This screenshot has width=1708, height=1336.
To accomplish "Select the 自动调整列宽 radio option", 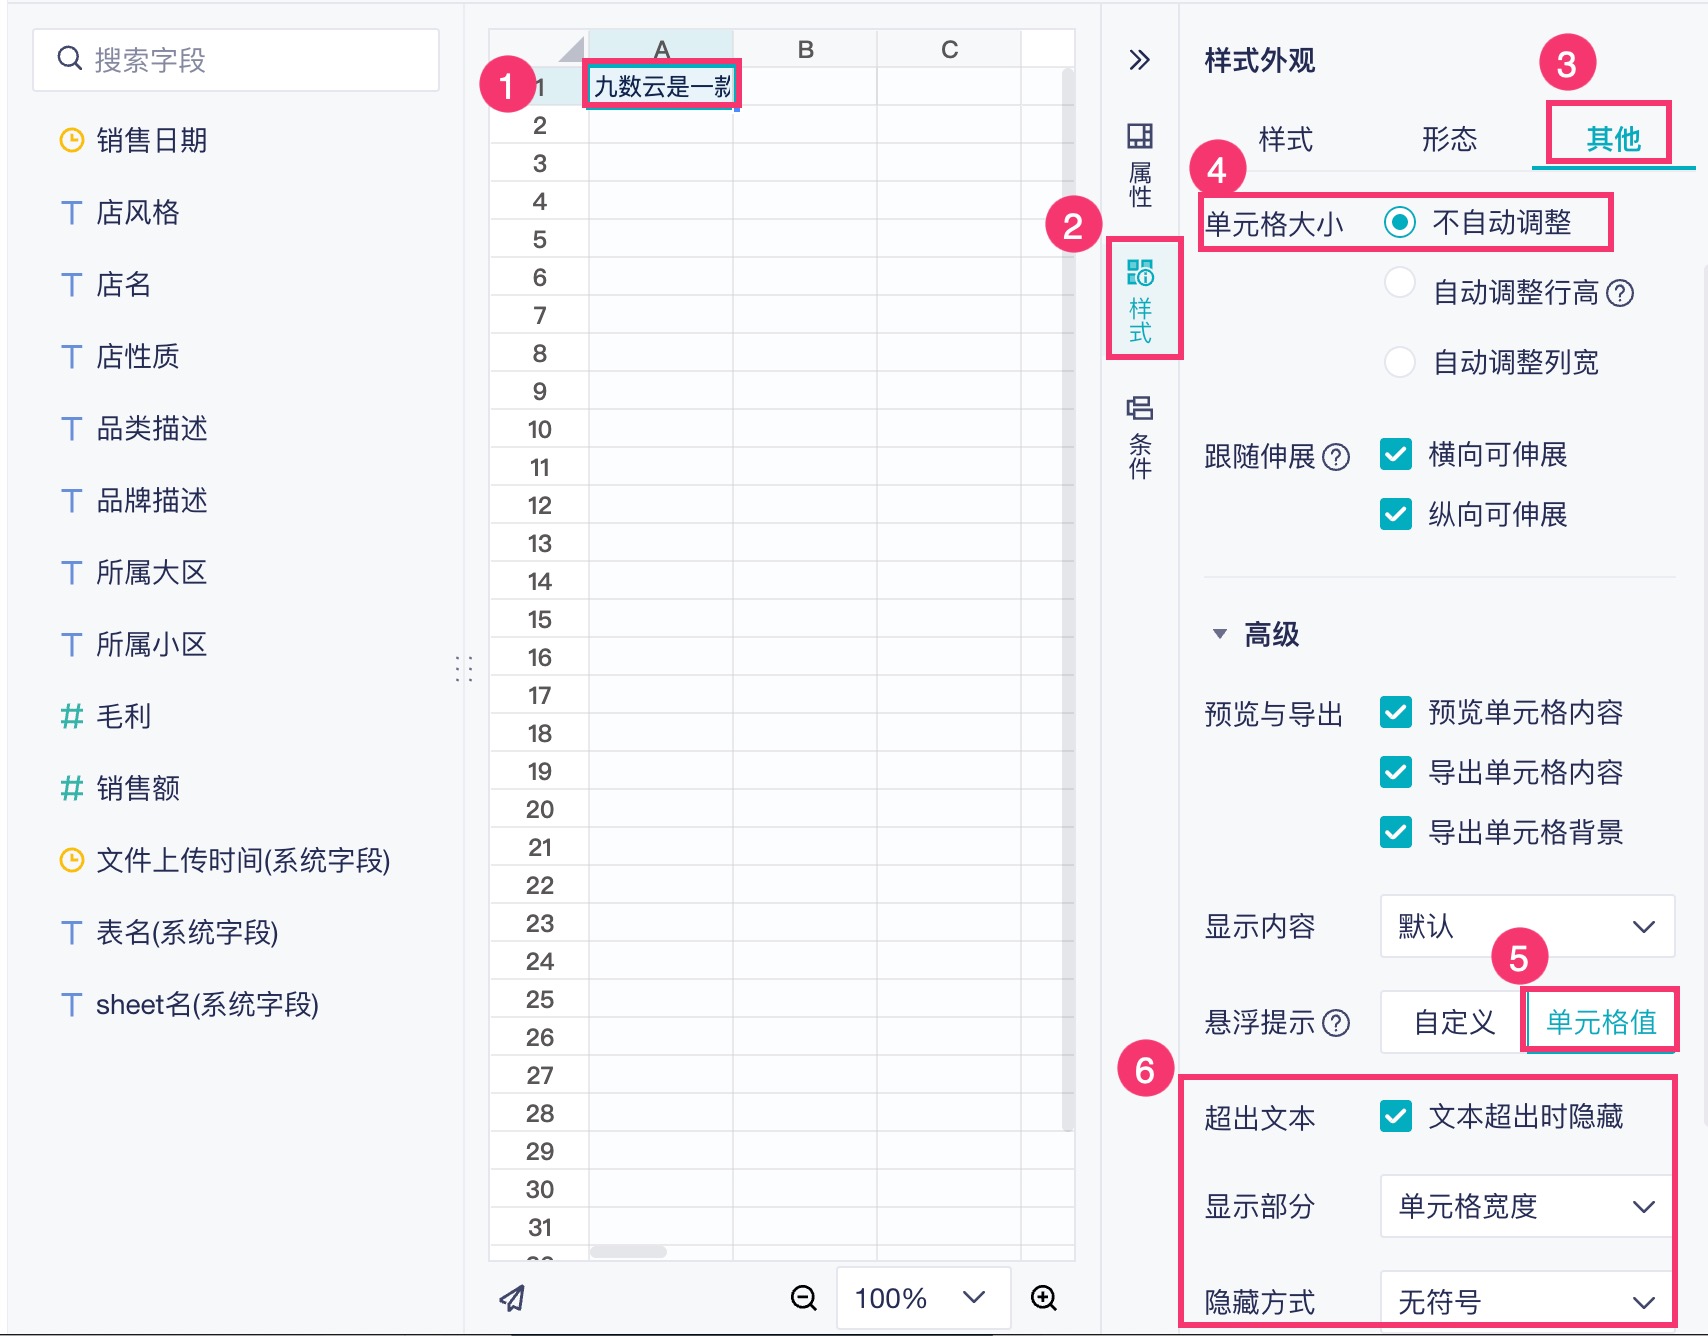I will point(1400,361).
